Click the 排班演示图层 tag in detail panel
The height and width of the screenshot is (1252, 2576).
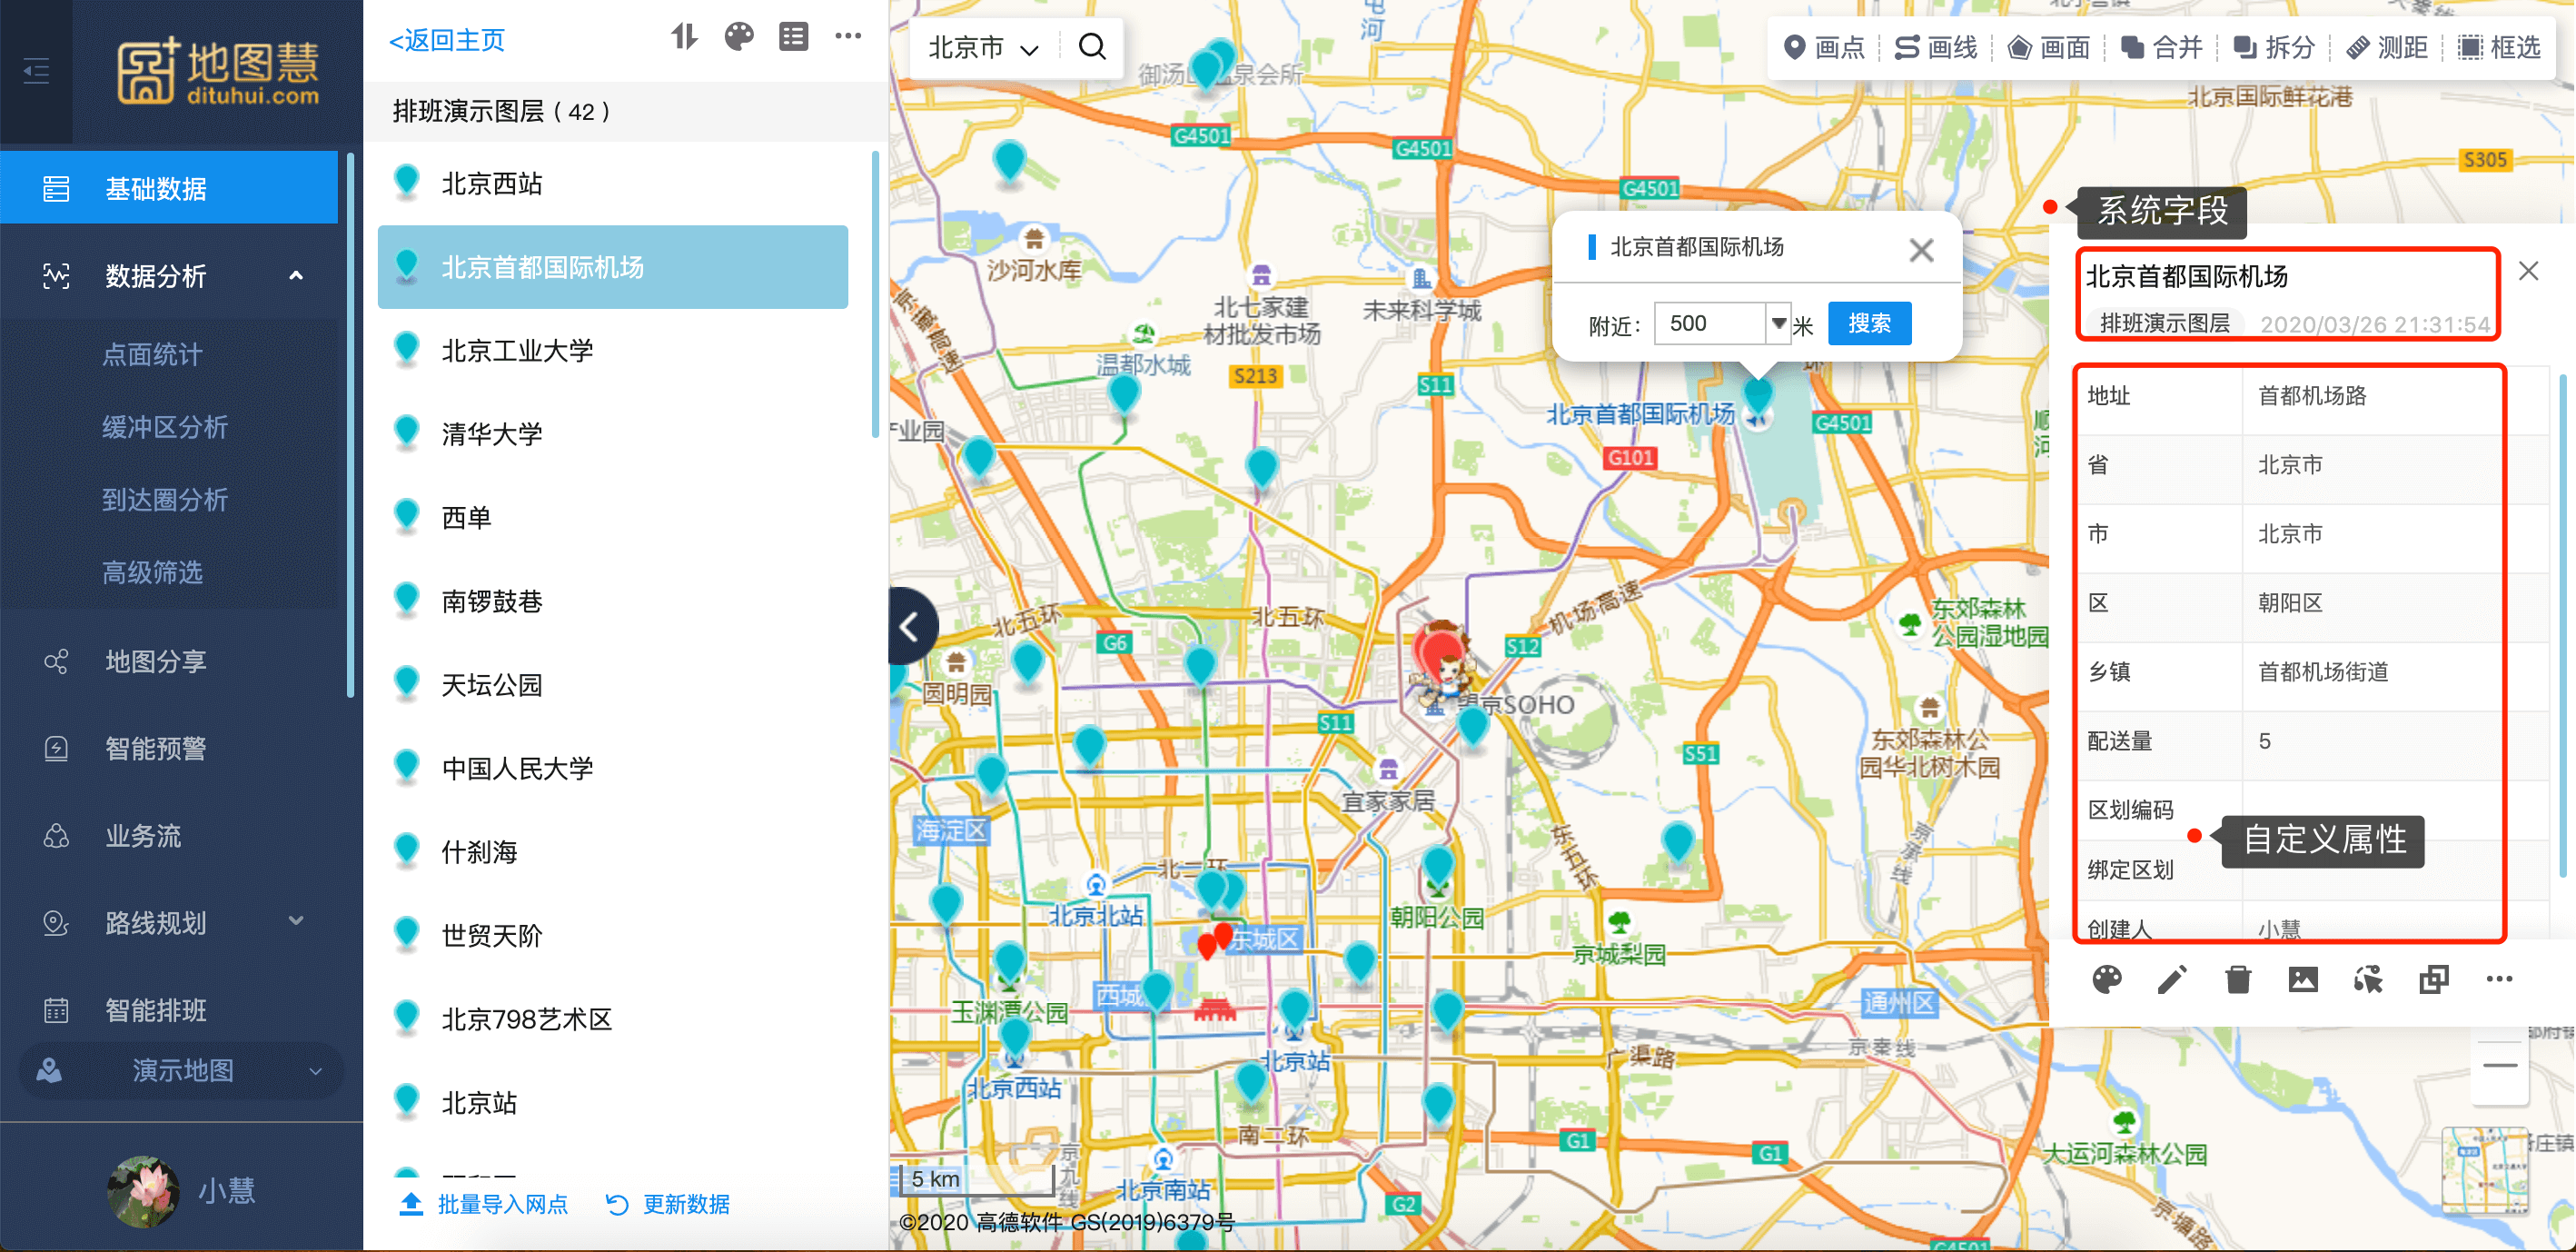coord(2164,323)
